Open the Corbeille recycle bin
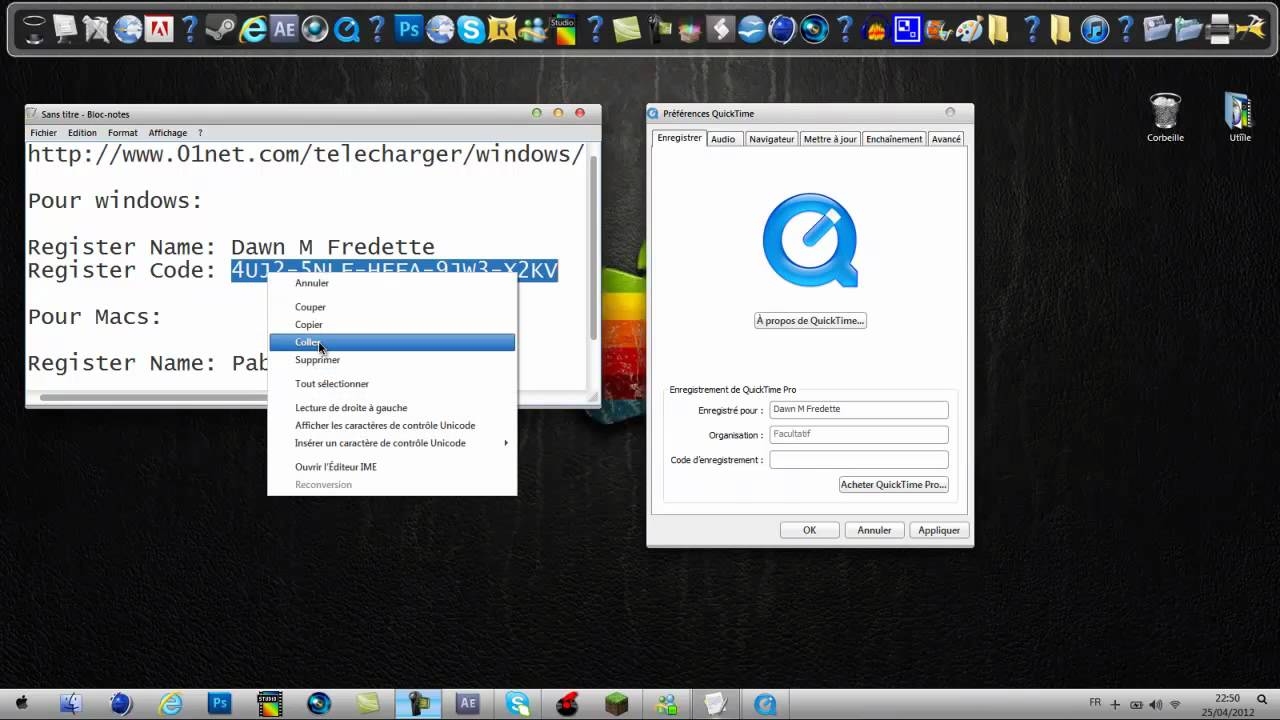 coord(1165,117)
